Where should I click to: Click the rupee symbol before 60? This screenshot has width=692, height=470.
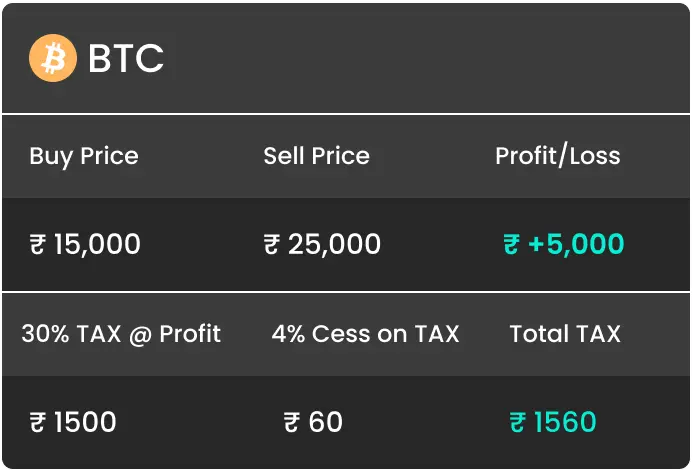(292, 422)
